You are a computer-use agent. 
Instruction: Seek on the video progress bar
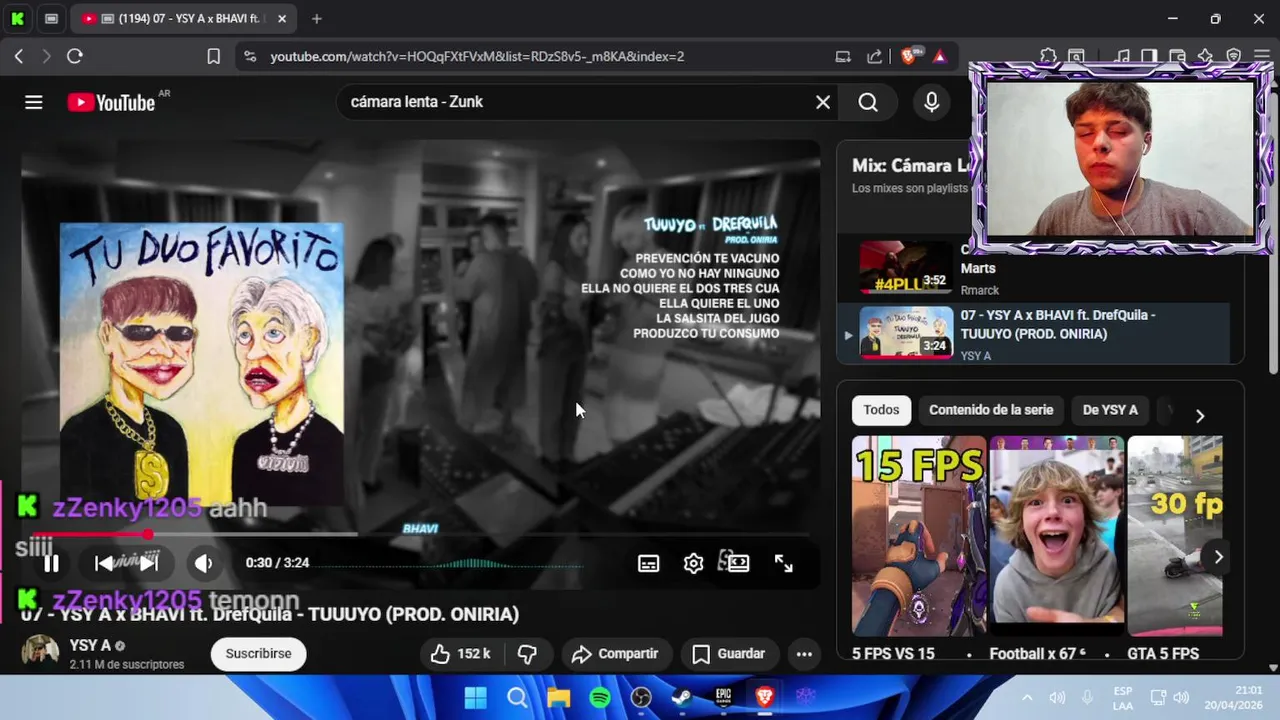tap(420, 535)
